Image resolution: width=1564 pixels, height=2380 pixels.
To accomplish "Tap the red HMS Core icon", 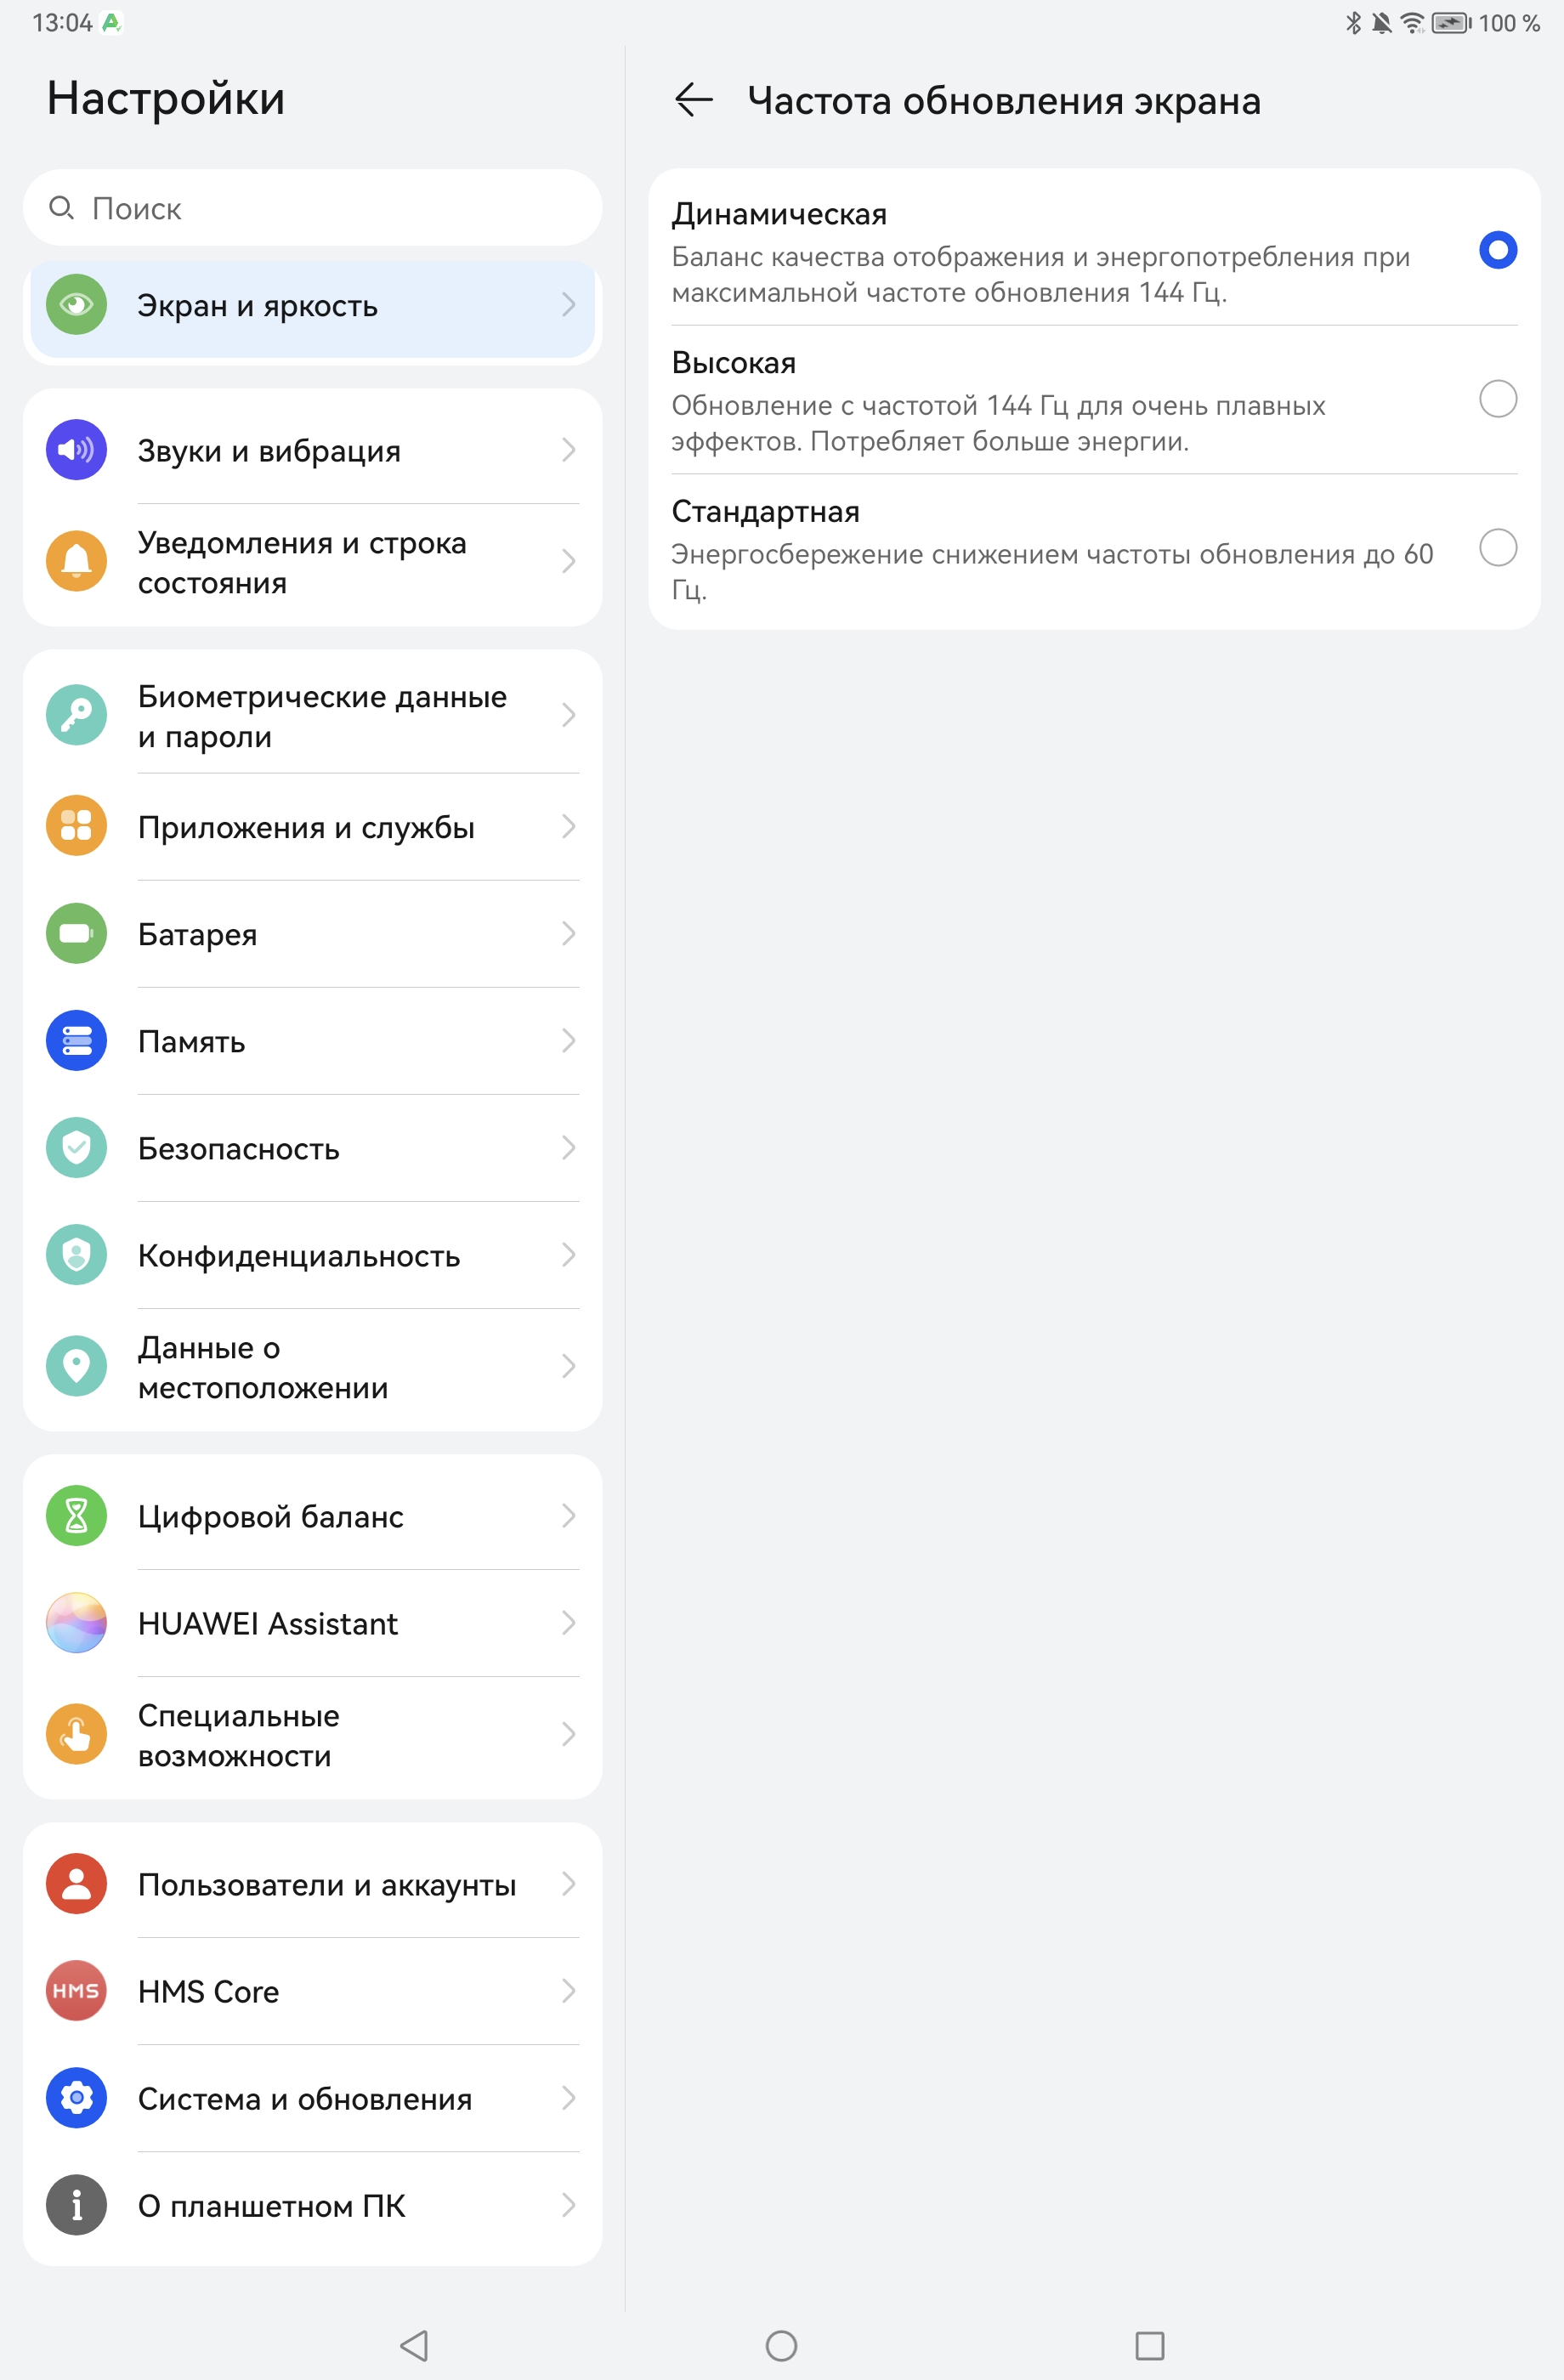I will pyautogui.click(x=76, y=1991).
